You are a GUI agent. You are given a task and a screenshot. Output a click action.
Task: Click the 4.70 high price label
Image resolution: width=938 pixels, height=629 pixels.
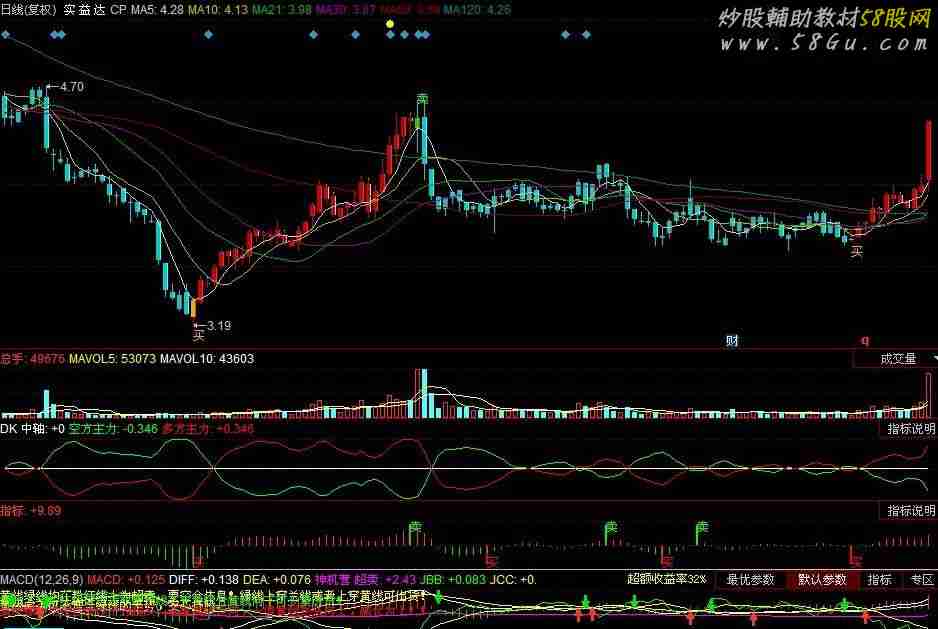[72, 87]
